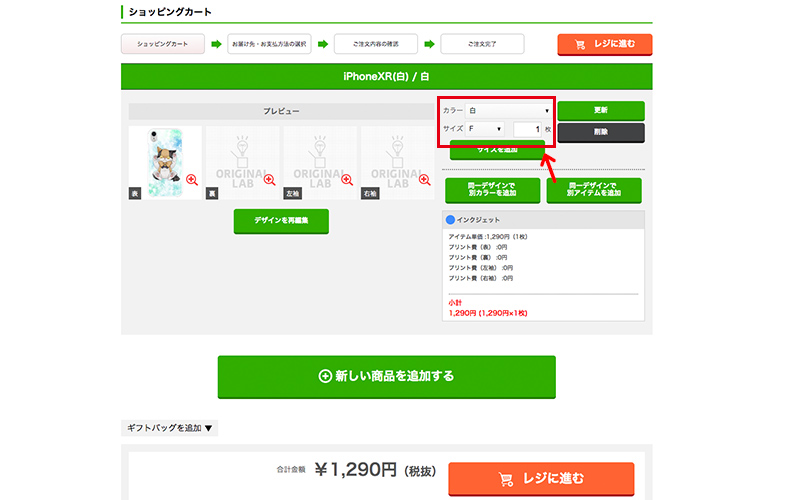Select the ショッピングカート step tab

click(163, 44)
